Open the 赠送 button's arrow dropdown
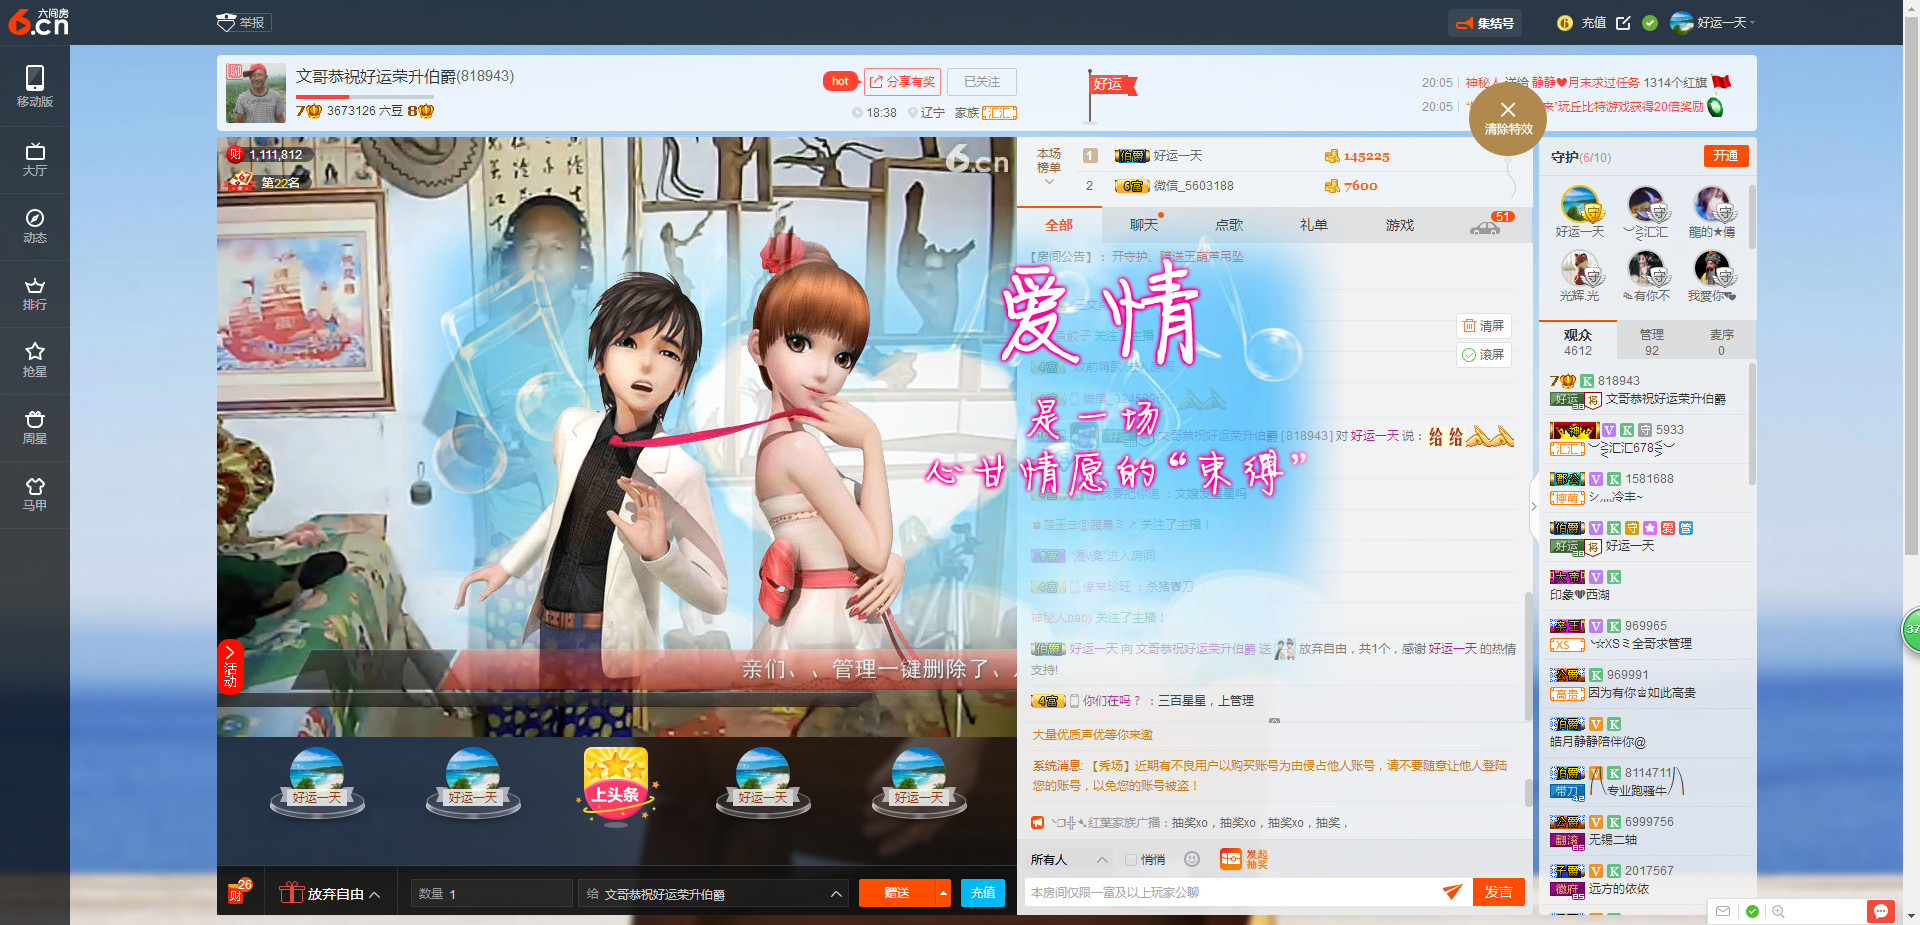 [943, 893]
